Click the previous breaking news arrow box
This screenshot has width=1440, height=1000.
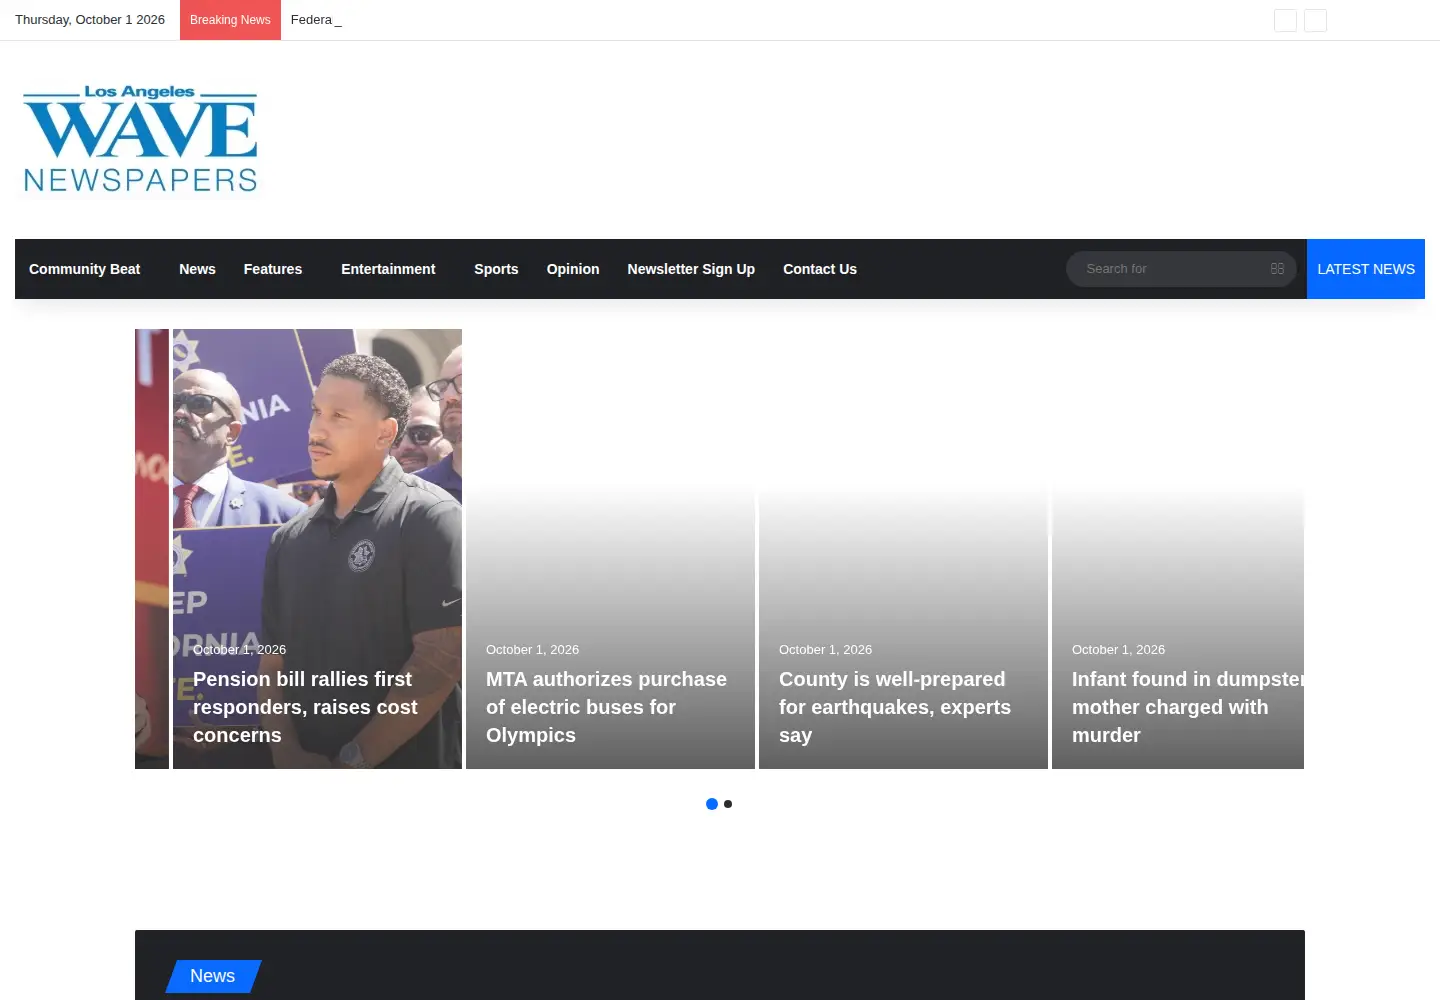pyautogui.click(x=1285, y=20)
